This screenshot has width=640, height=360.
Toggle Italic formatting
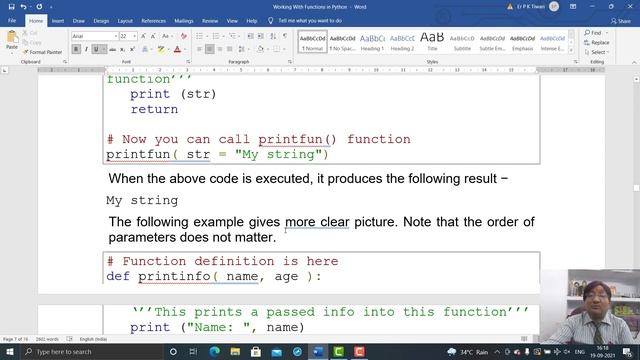pos(86,49)
